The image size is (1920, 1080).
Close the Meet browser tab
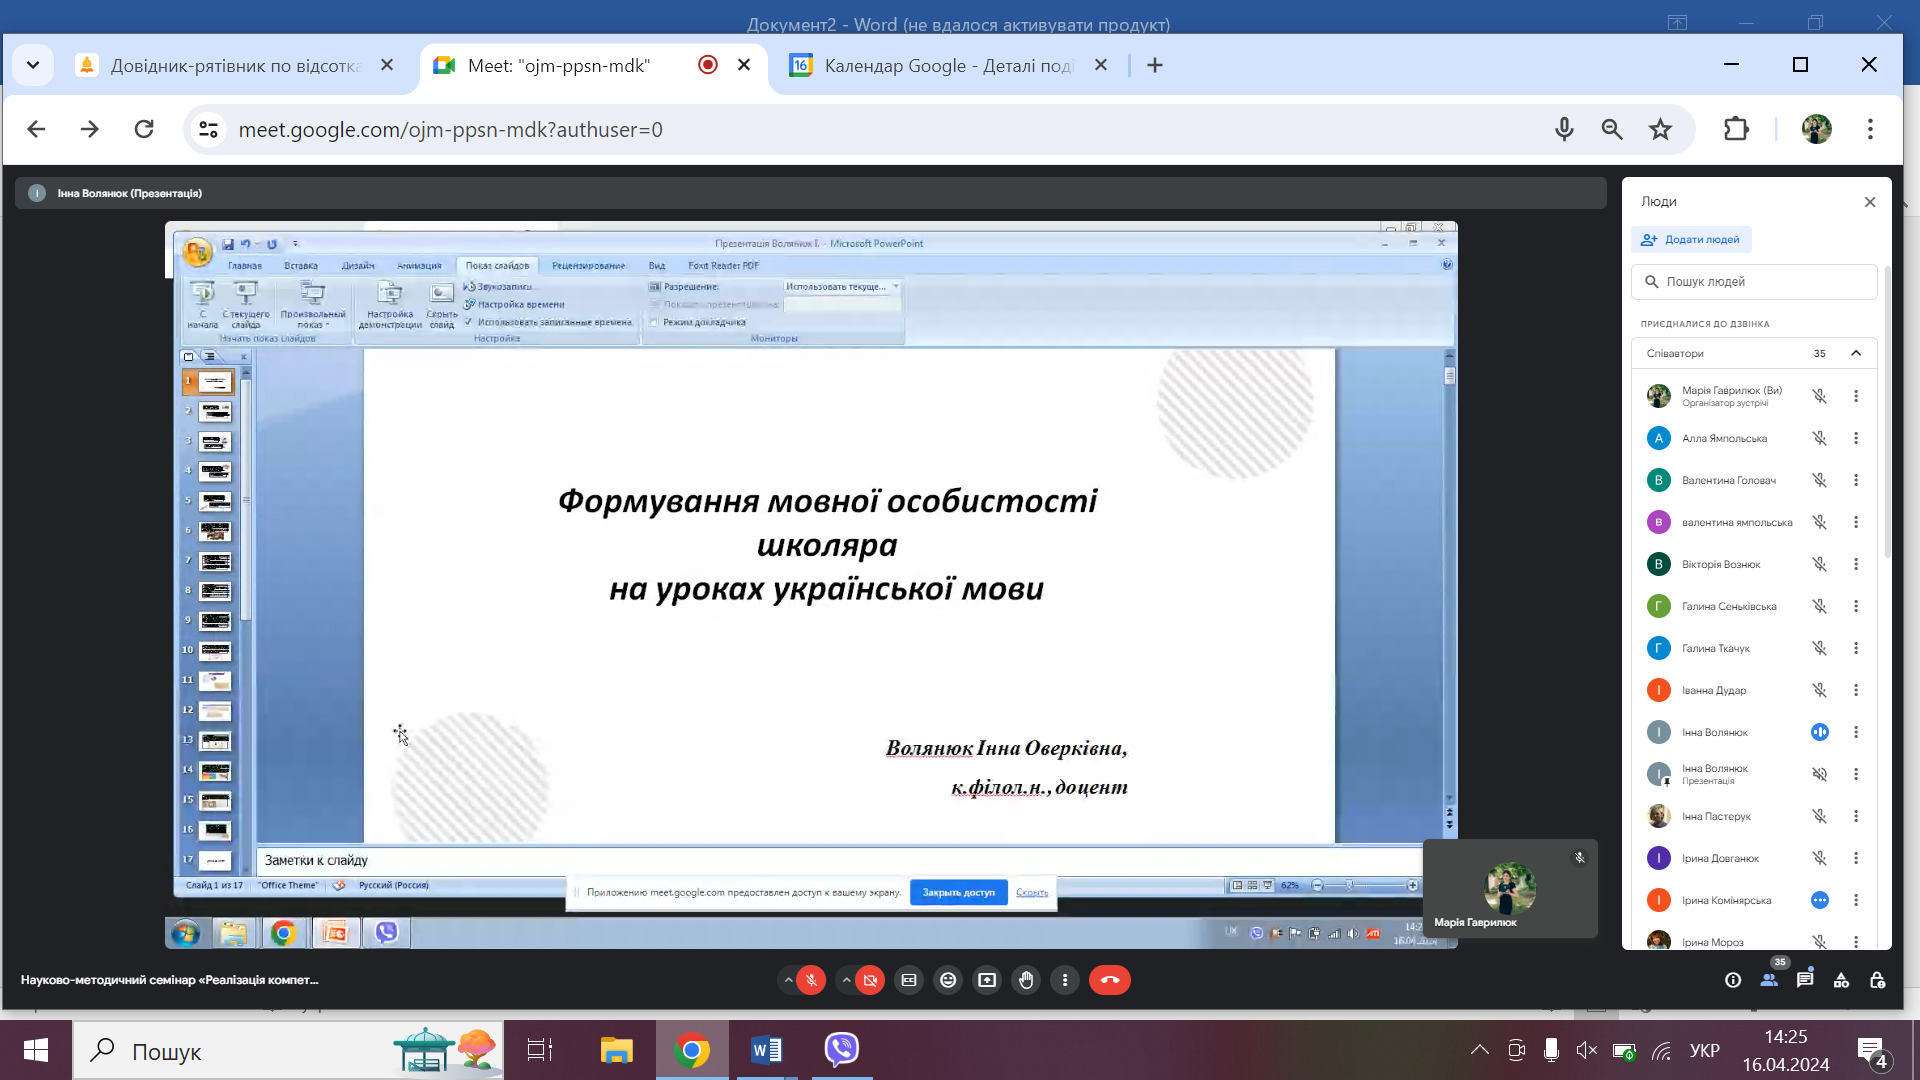tap(744, 65)
